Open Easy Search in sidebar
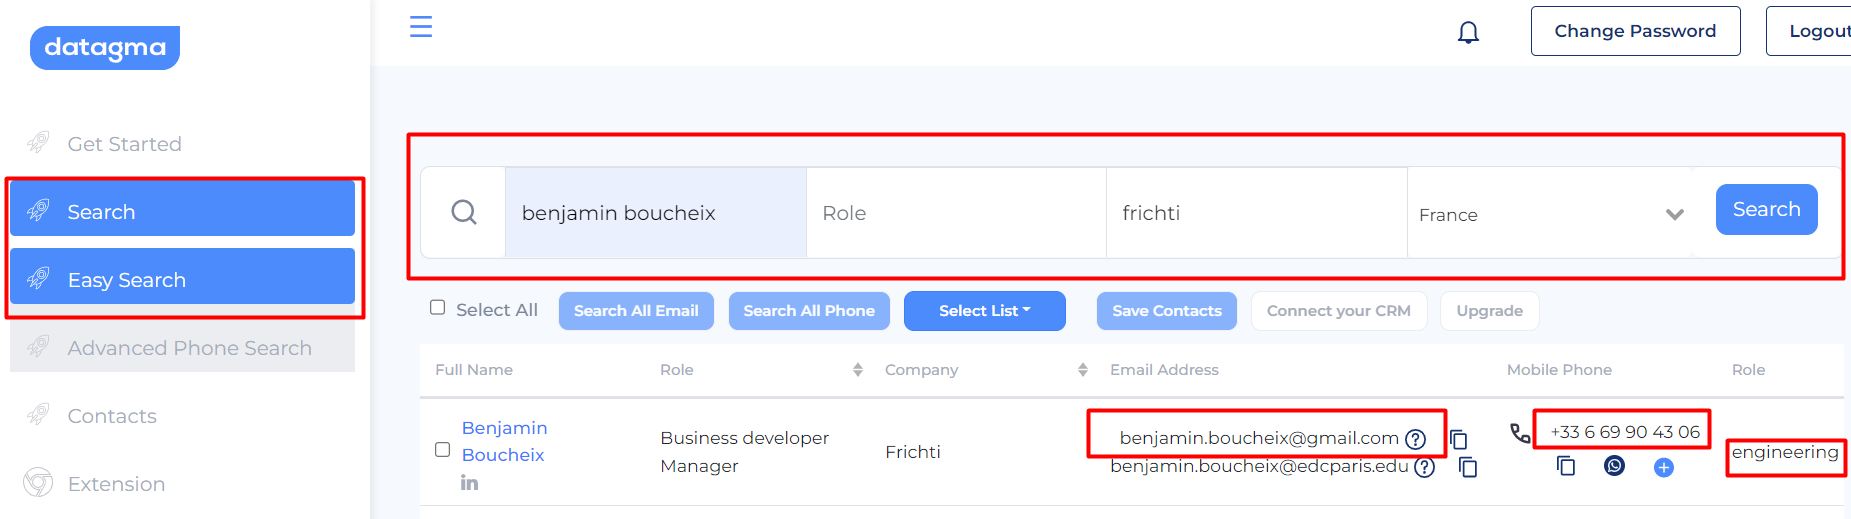Viewport: 1851px width, 519px height. (x=182, y=279)
